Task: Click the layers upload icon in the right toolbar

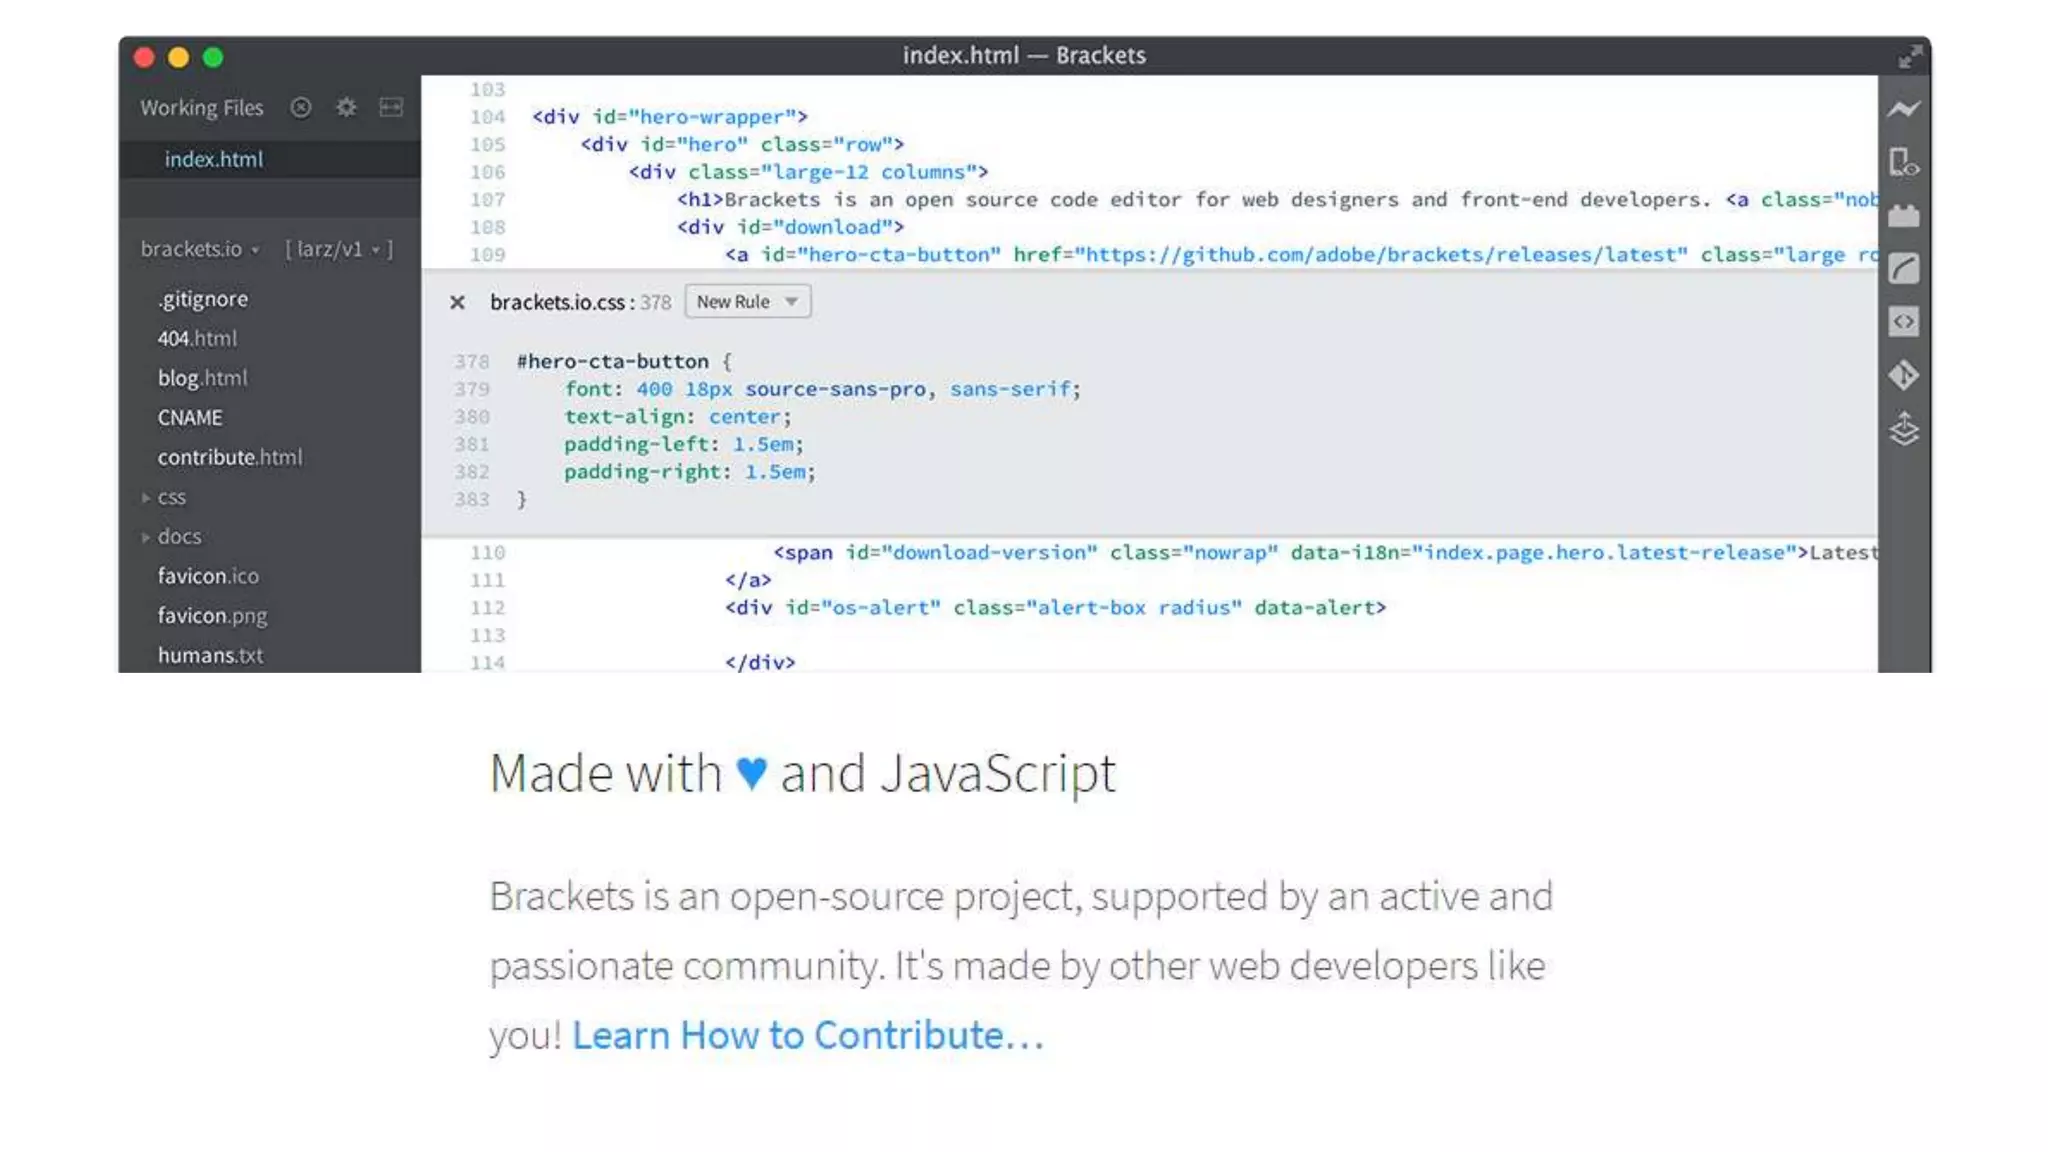Action: [1903, 430]
